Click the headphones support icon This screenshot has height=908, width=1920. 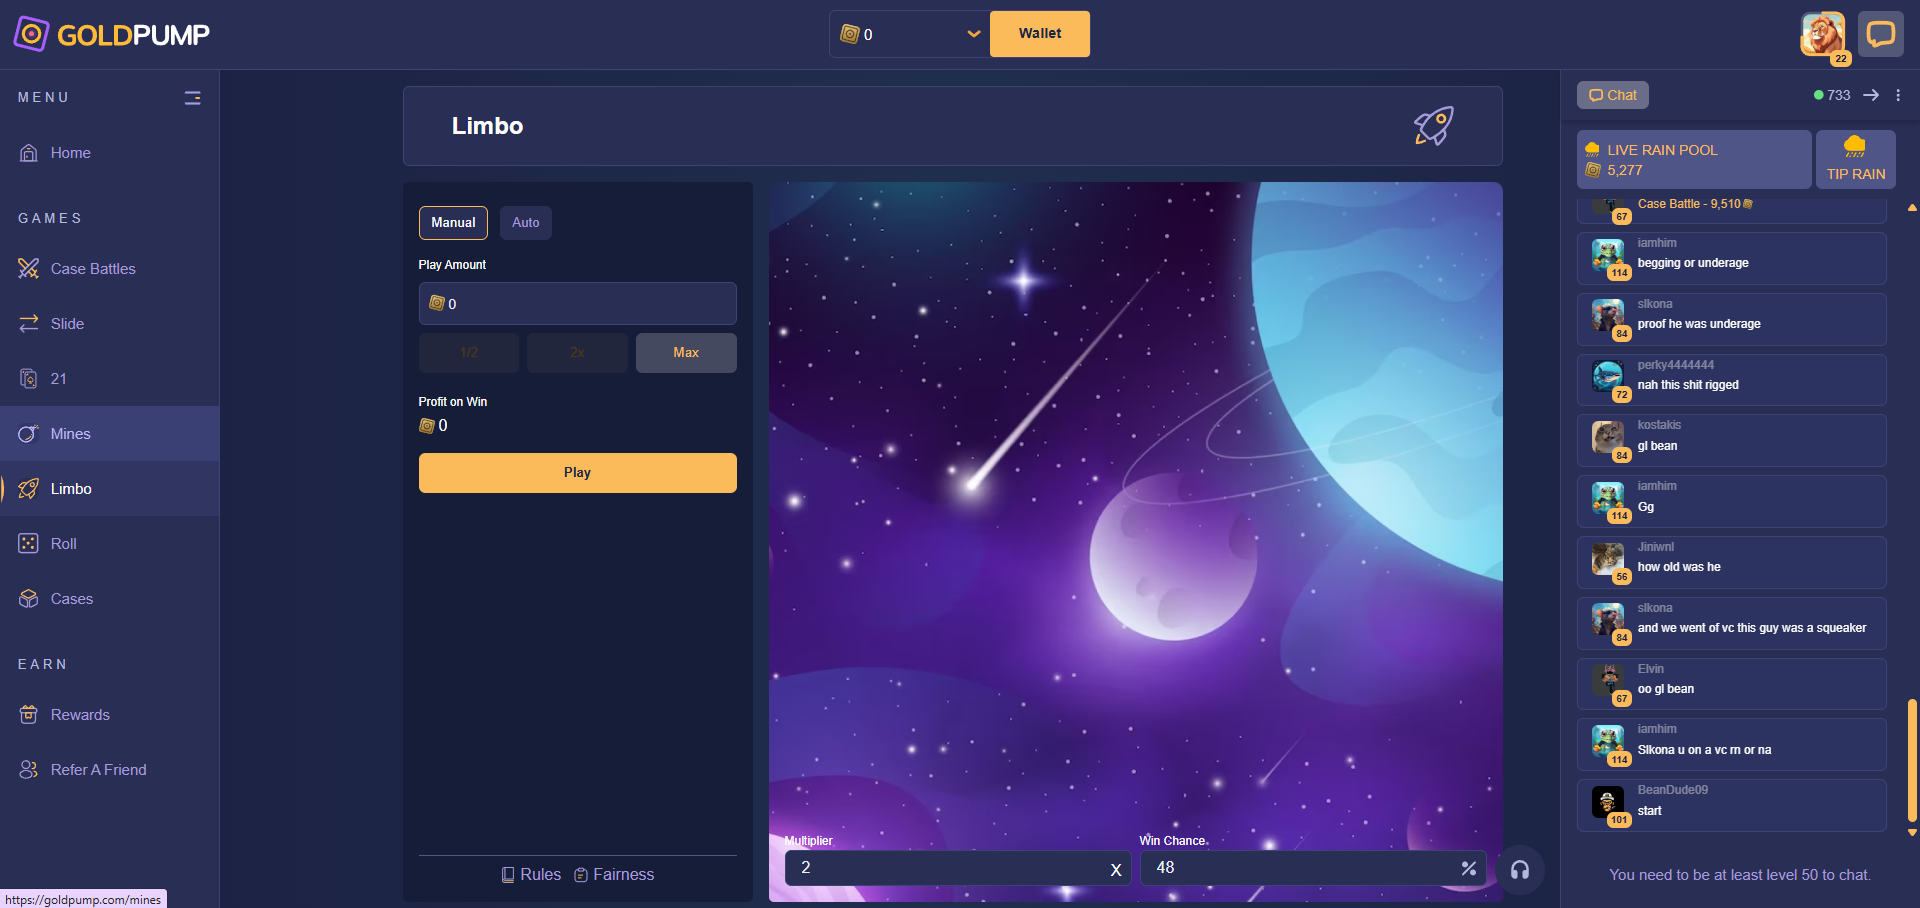click(1520, 870)
